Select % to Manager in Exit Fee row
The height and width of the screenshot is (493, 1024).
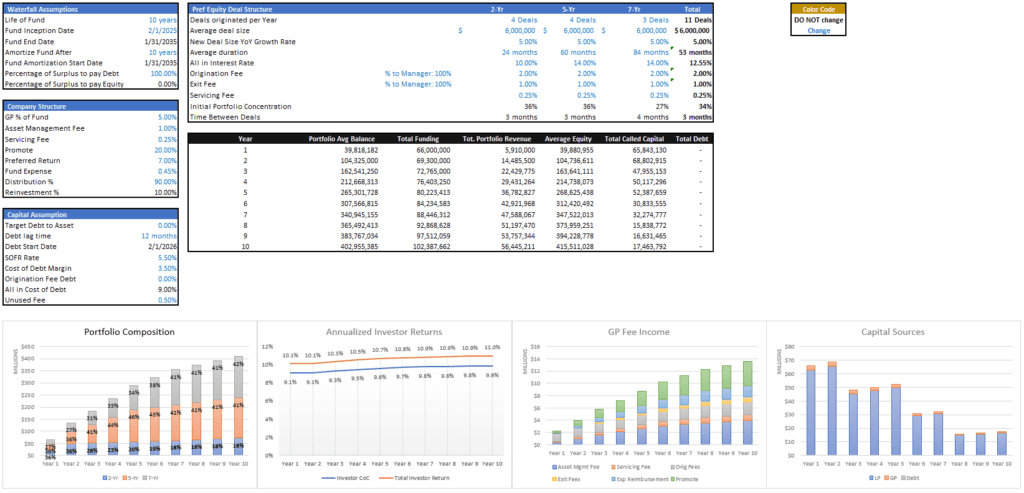pyautogui.click(x=418, y=84)
